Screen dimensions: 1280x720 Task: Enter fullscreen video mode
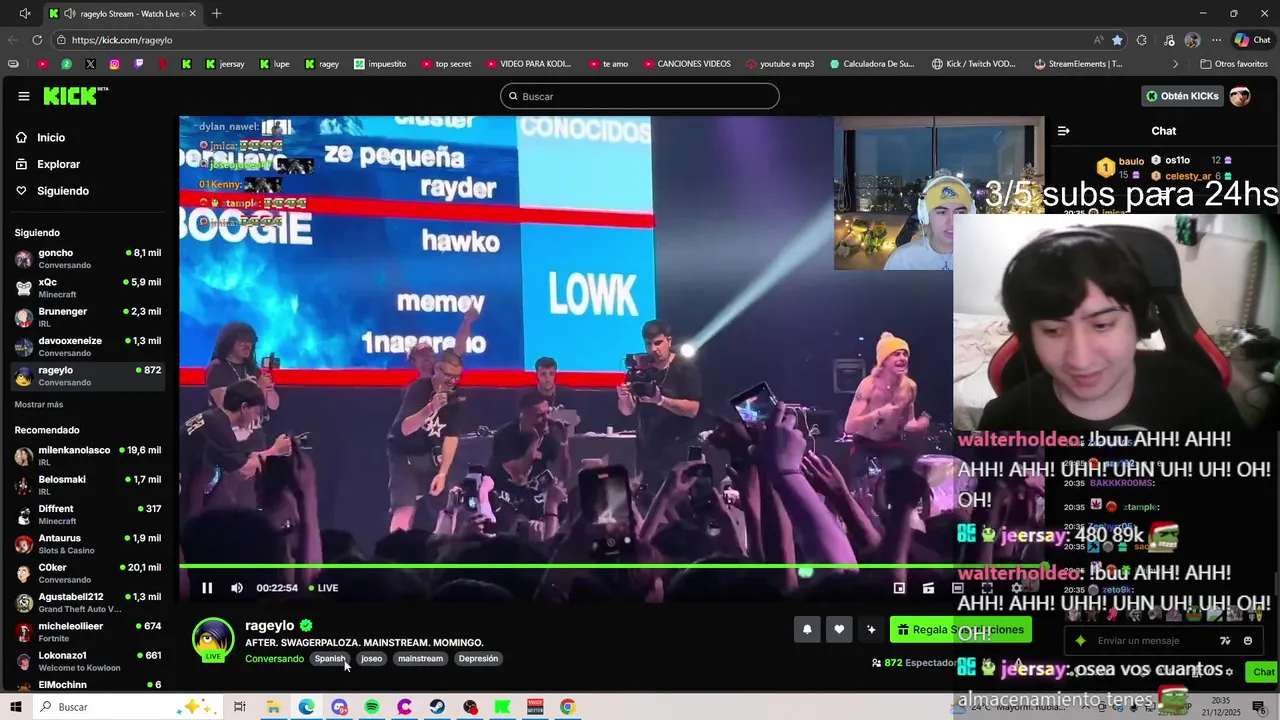987,588
